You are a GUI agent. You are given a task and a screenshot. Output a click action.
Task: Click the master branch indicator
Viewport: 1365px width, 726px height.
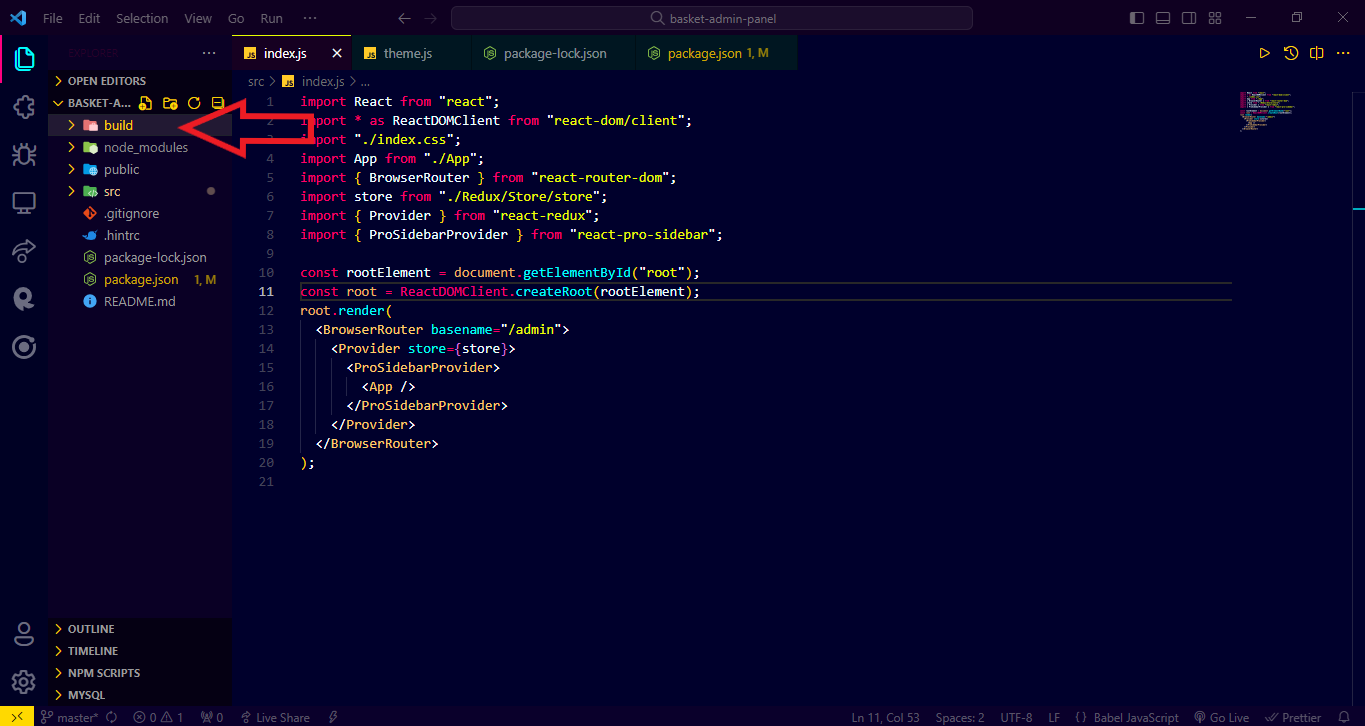pyautogui.click(x=69, y=717)
